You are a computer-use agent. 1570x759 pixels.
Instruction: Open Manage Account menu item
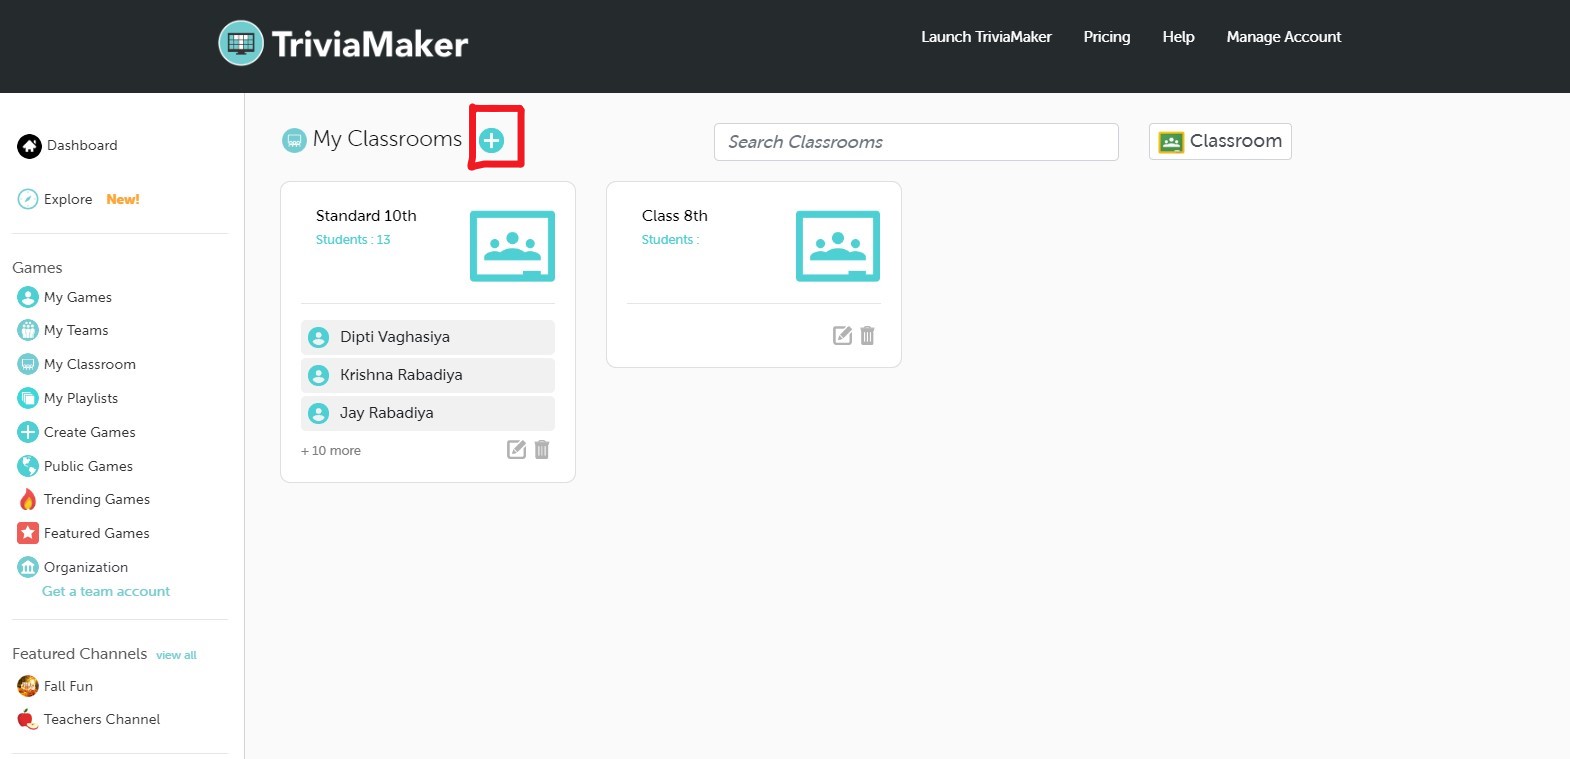[1283, 37]
